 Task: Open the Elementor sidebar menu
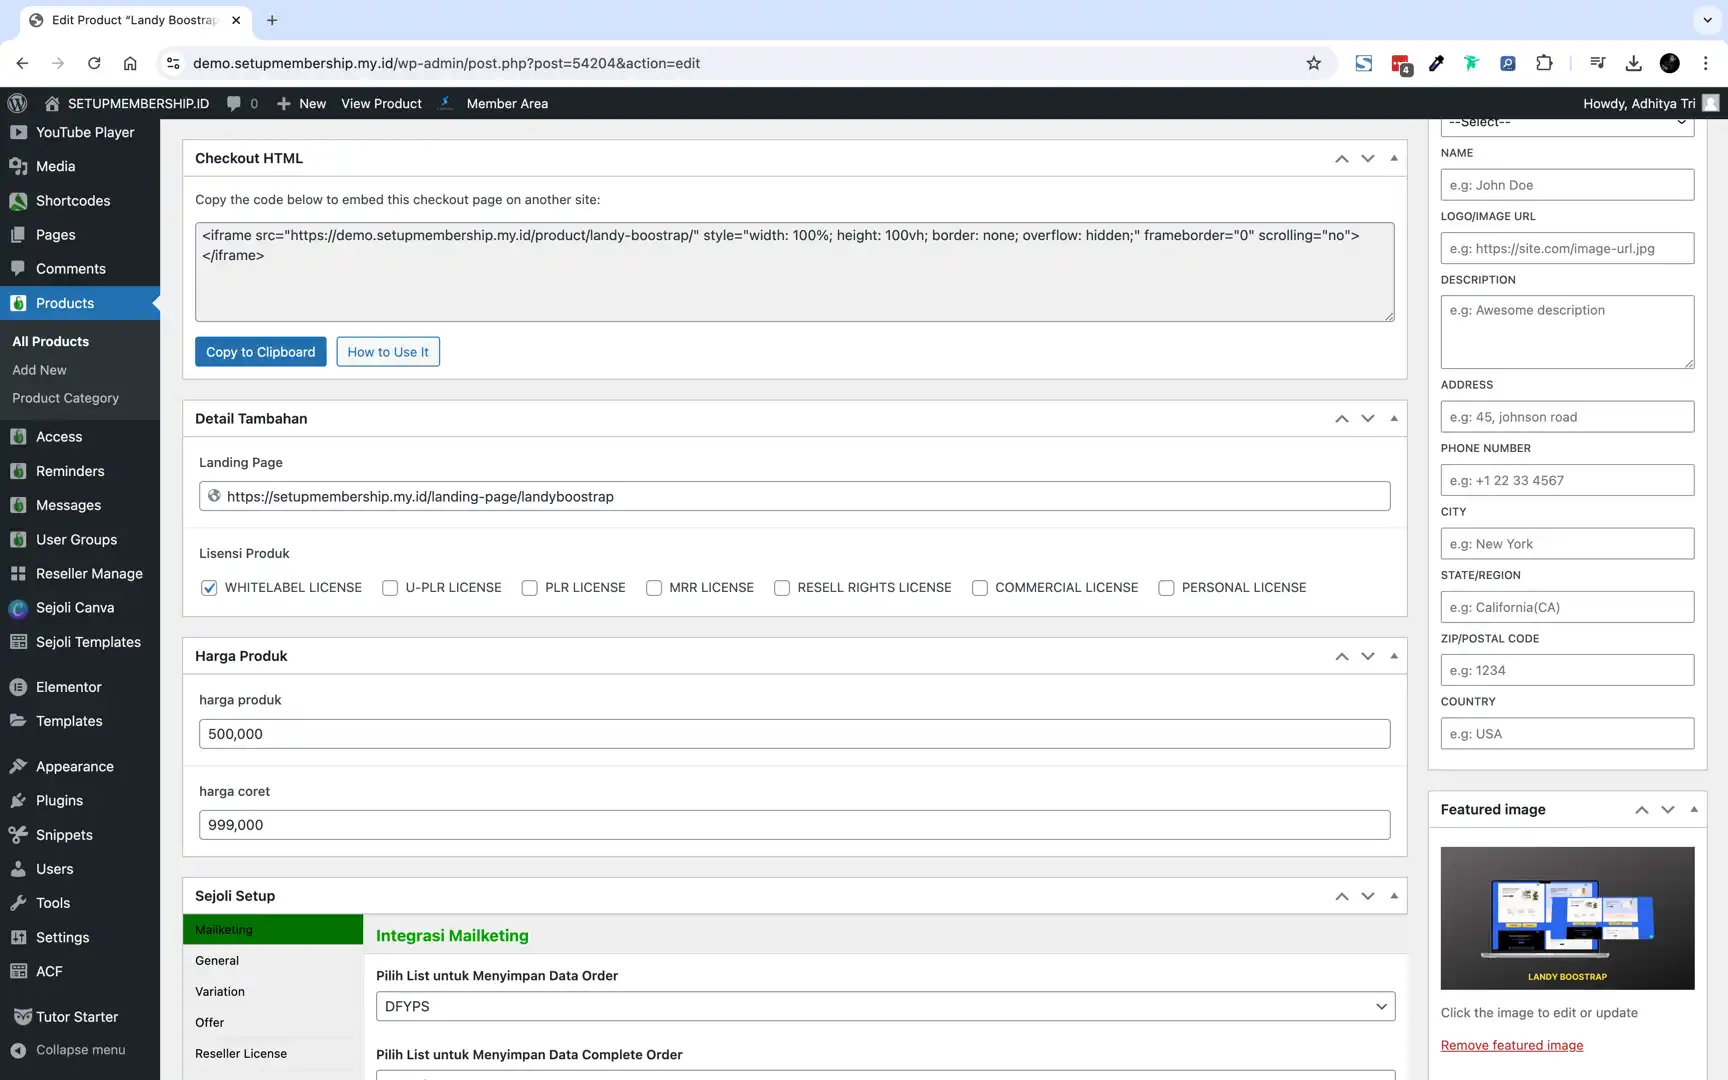[x=68, y=687]
